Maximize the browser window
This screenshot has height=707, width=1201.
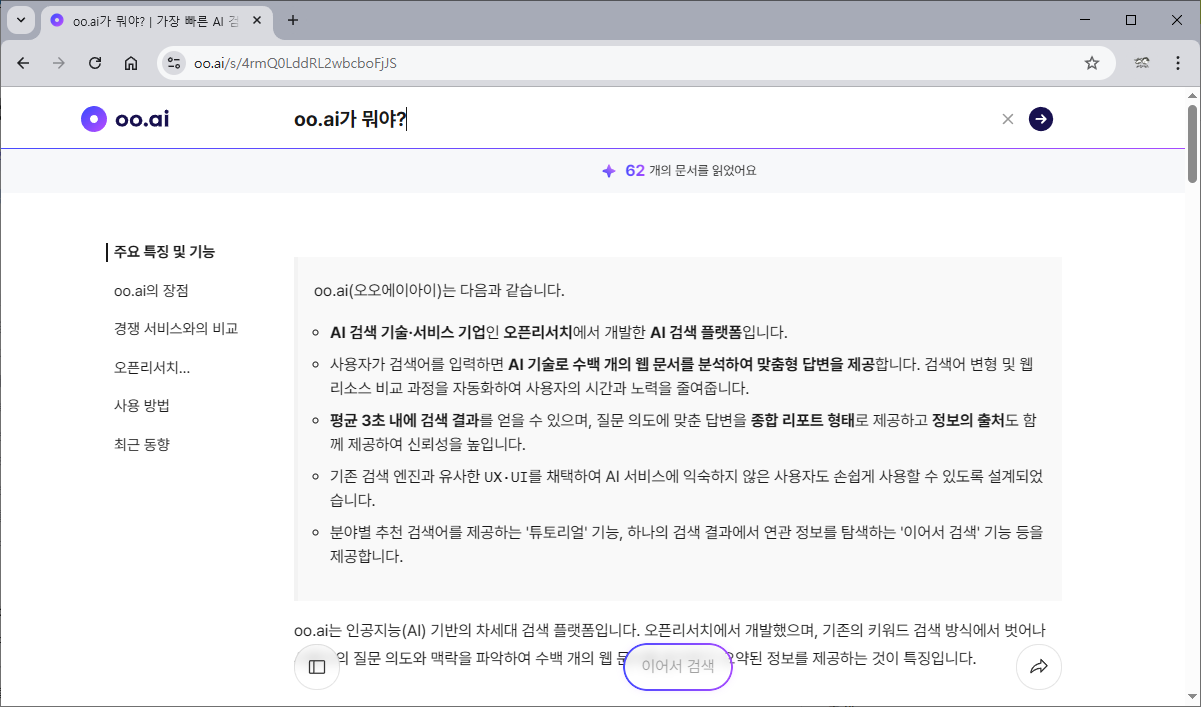pyautogui.click(x=1131, y=20)
